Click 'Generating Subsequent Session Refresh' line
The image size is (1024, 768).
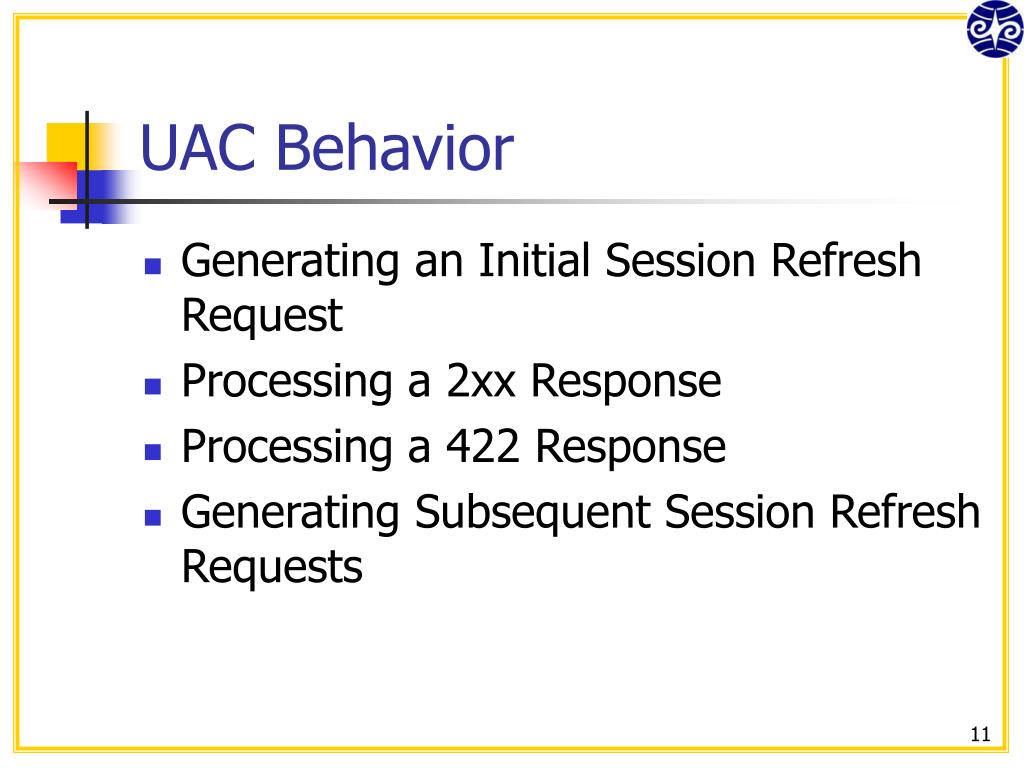(581, 513)
